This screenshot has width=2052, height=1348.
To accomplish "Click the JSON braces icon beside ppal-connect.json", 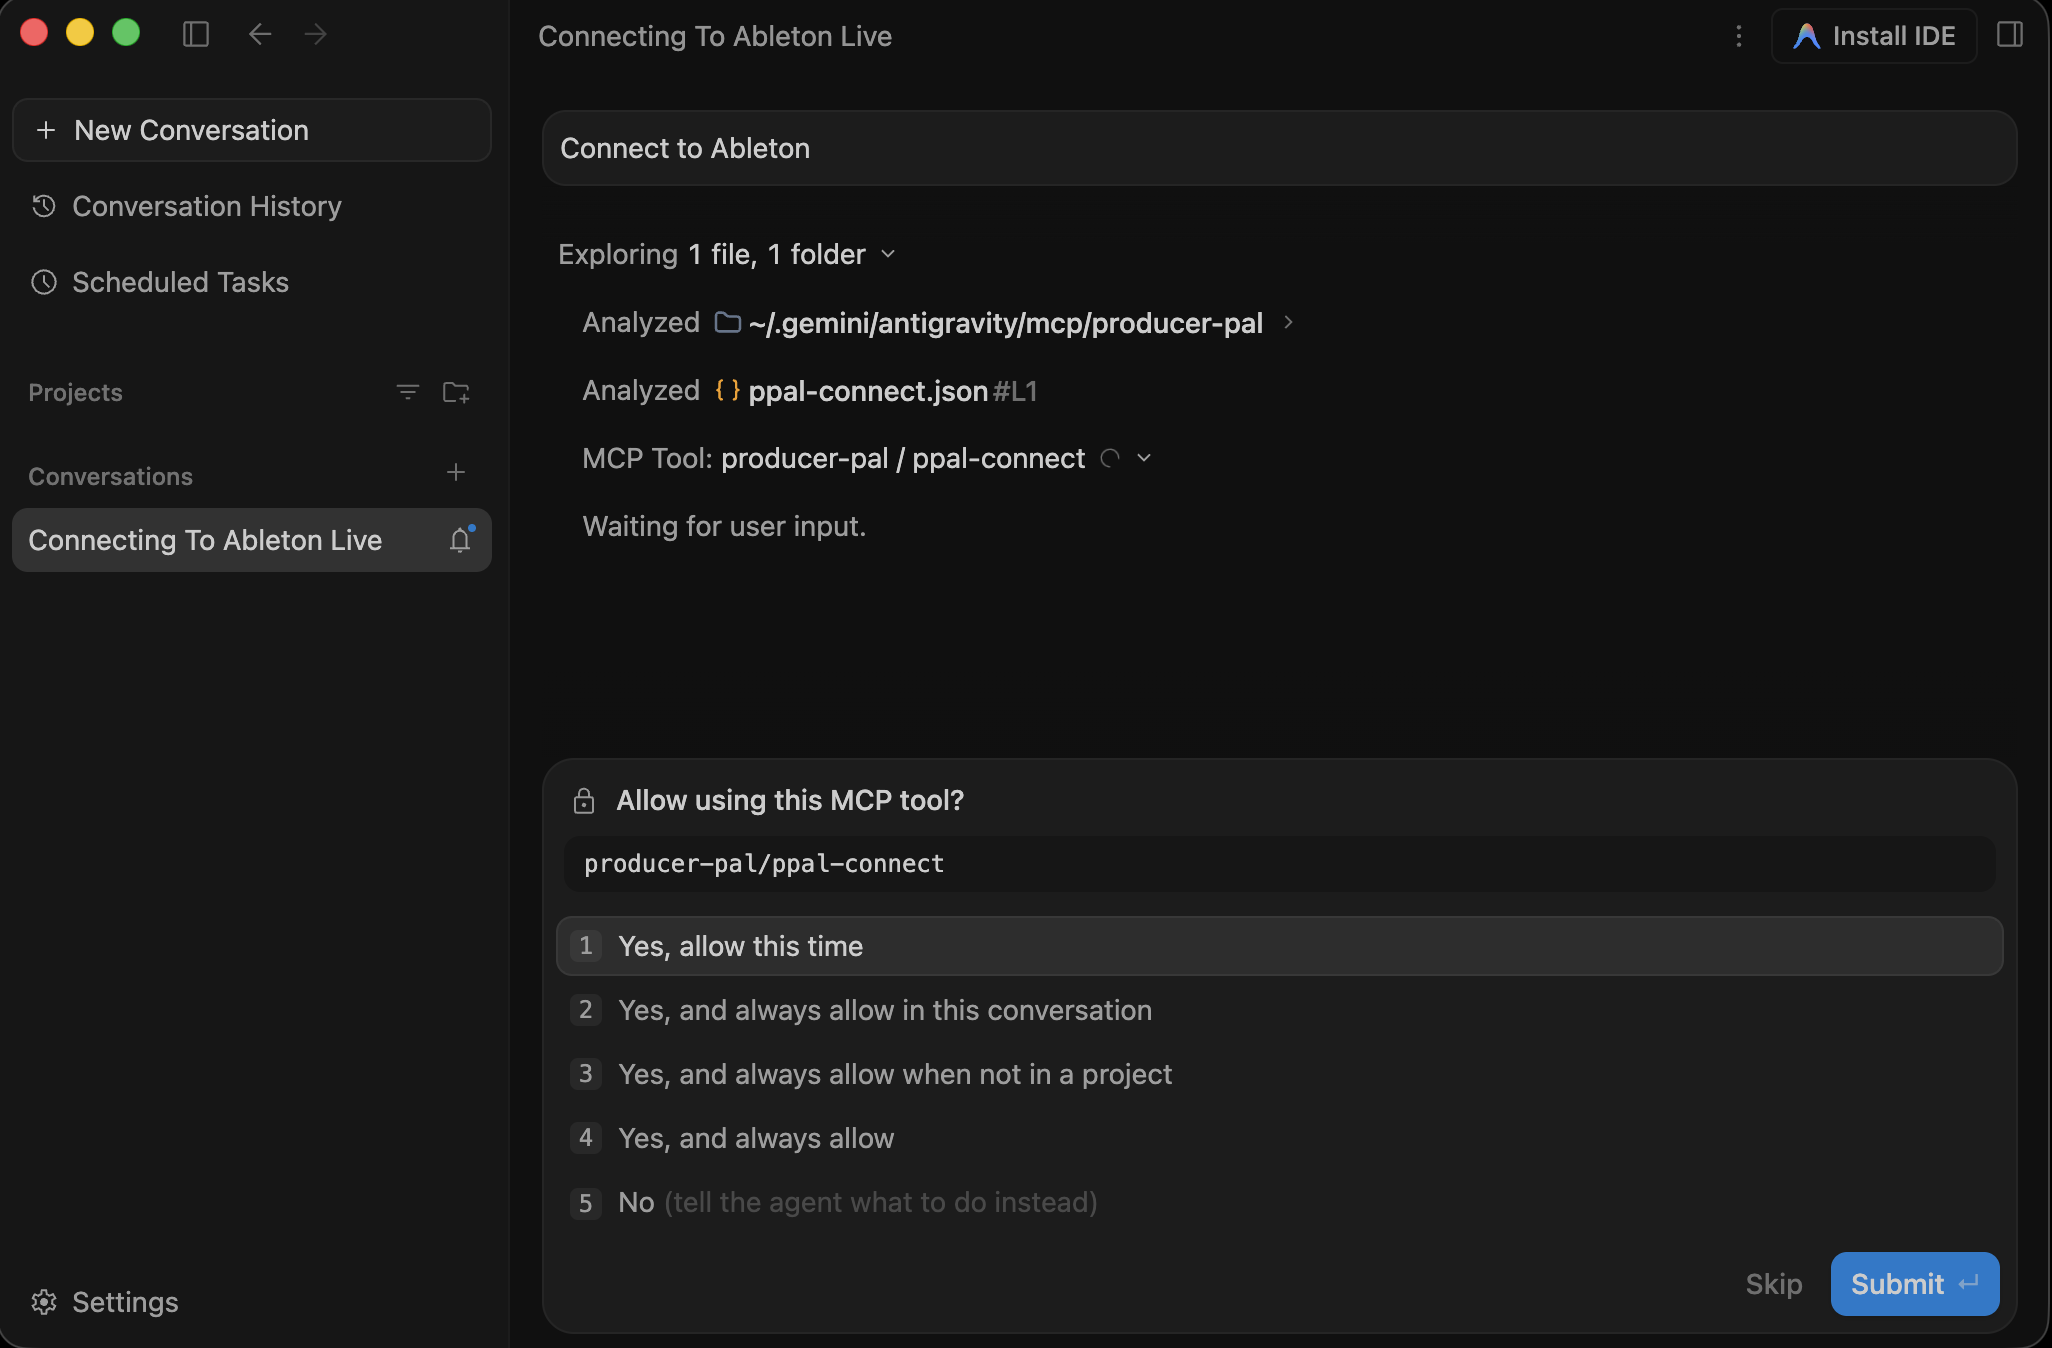I will click(728, 390).
